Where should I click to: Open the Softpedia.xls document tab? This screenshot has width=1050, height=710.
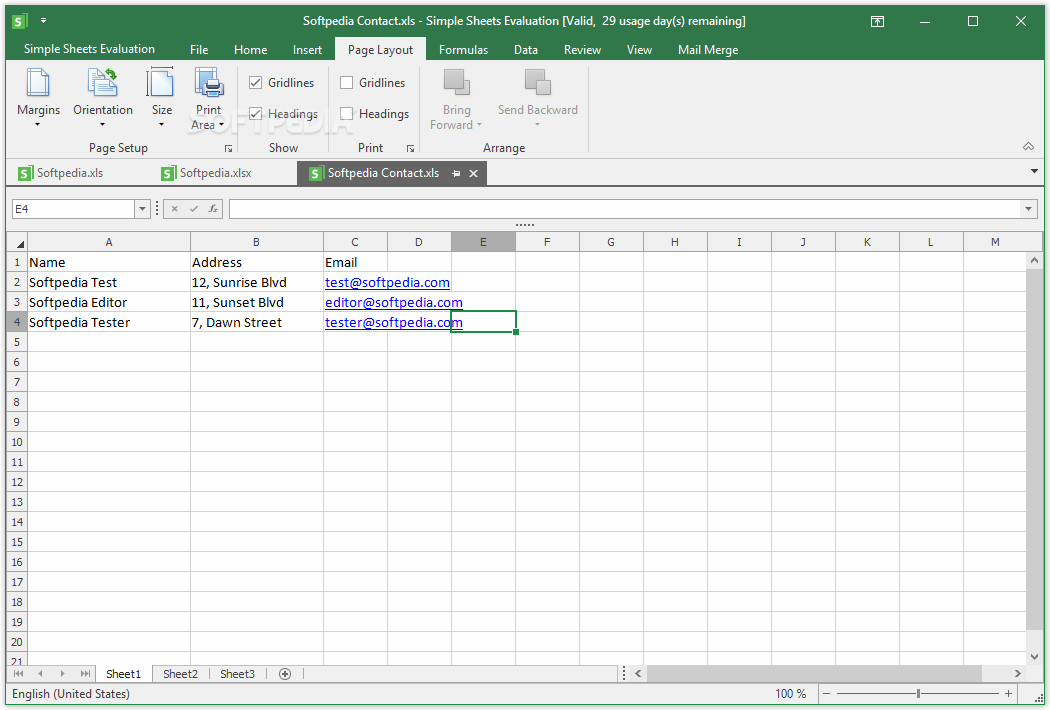(62, 173)
